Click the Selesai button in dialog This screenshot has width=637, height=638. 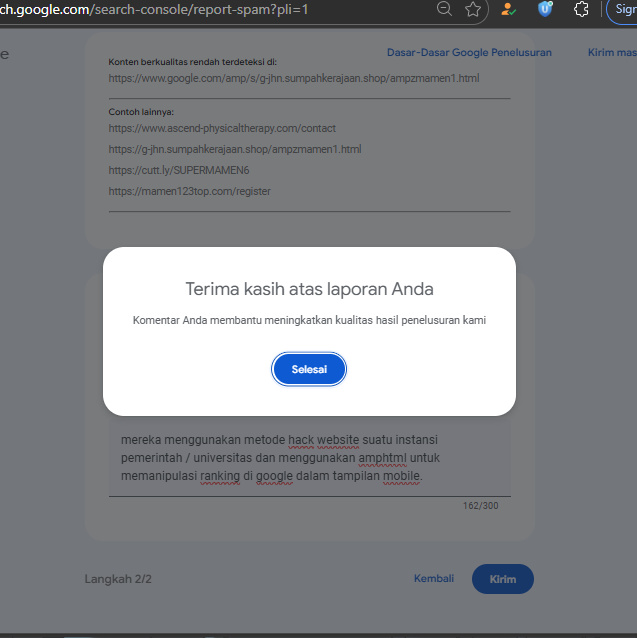[309, 369]
